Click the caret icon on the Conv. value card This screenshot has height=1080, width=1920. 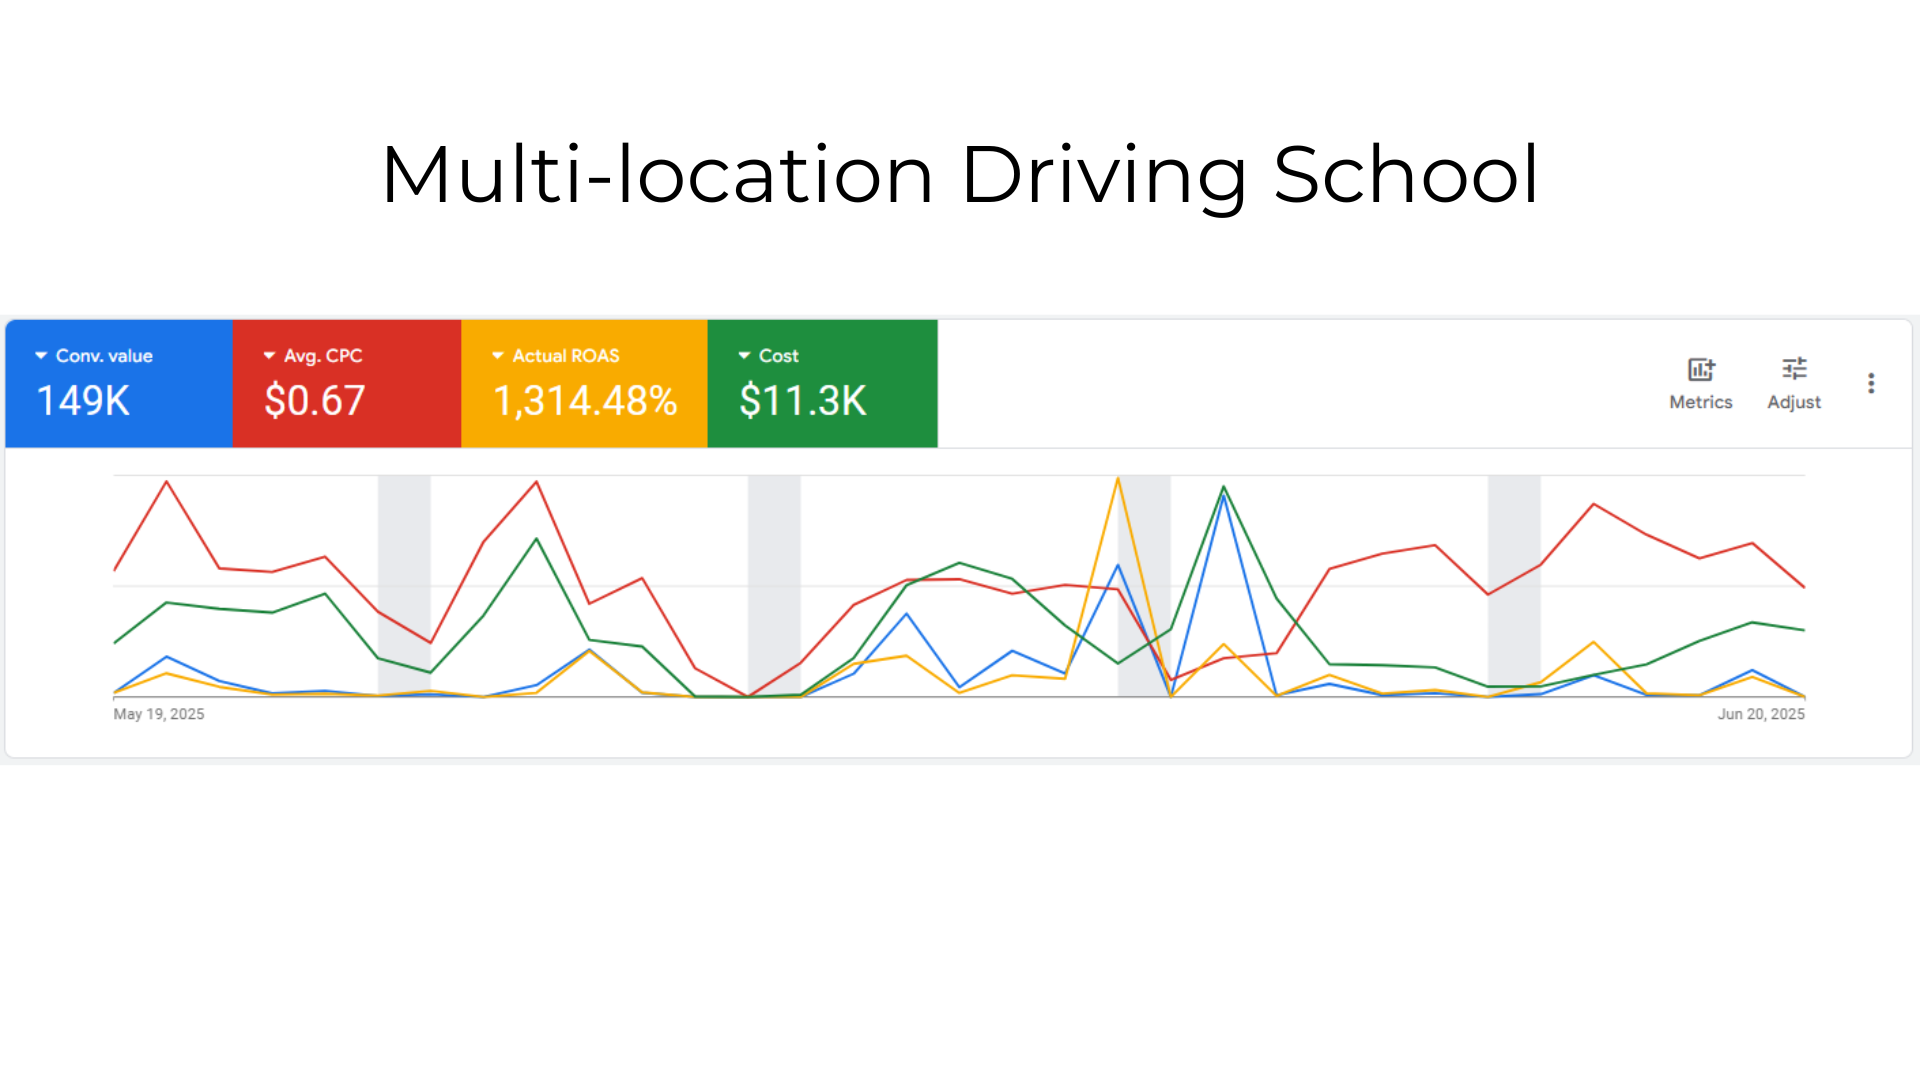pos(41,355)
